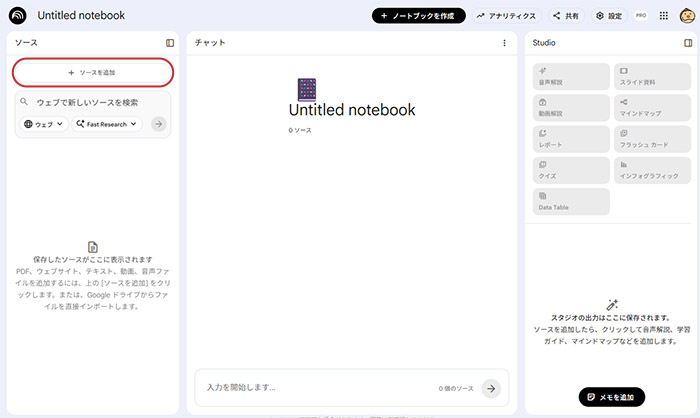This screenshot has height=418, width=700.
Task: Open the Google apps grid icon
Action: tap(664, 16)
